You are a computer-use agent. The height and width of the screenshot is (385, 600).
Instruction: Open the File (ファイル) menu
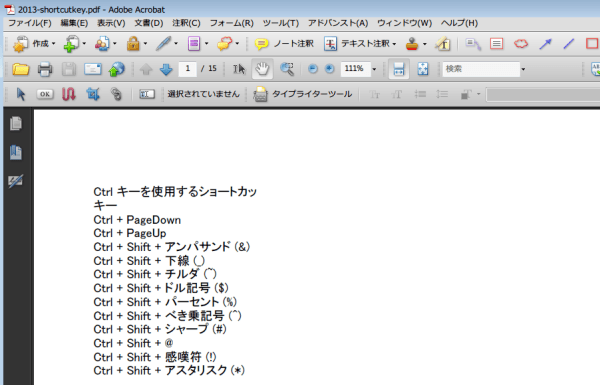[30, 23]
